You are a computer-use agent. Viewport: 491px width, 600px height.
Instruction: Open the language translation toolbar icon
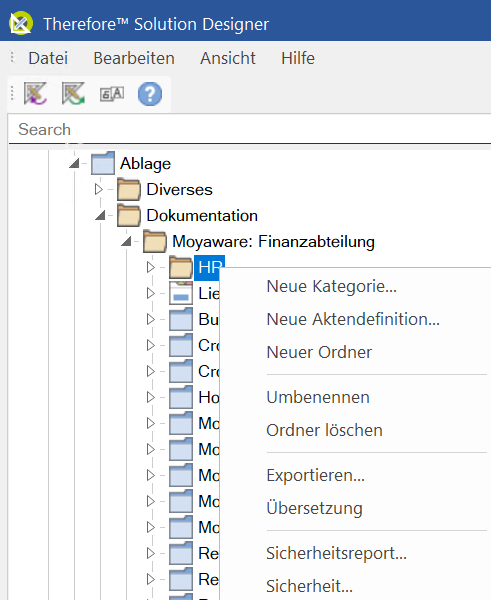point(112,94)
